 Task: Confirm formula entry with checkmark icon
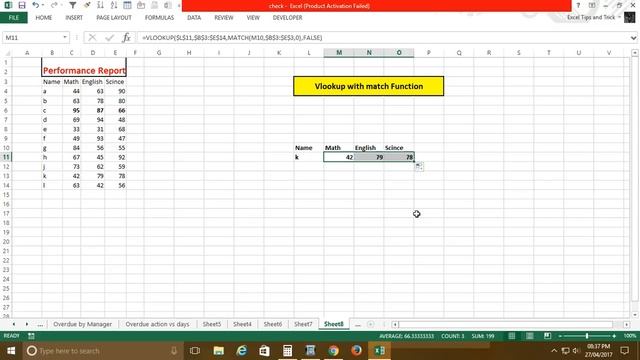(x=109, y=38)
